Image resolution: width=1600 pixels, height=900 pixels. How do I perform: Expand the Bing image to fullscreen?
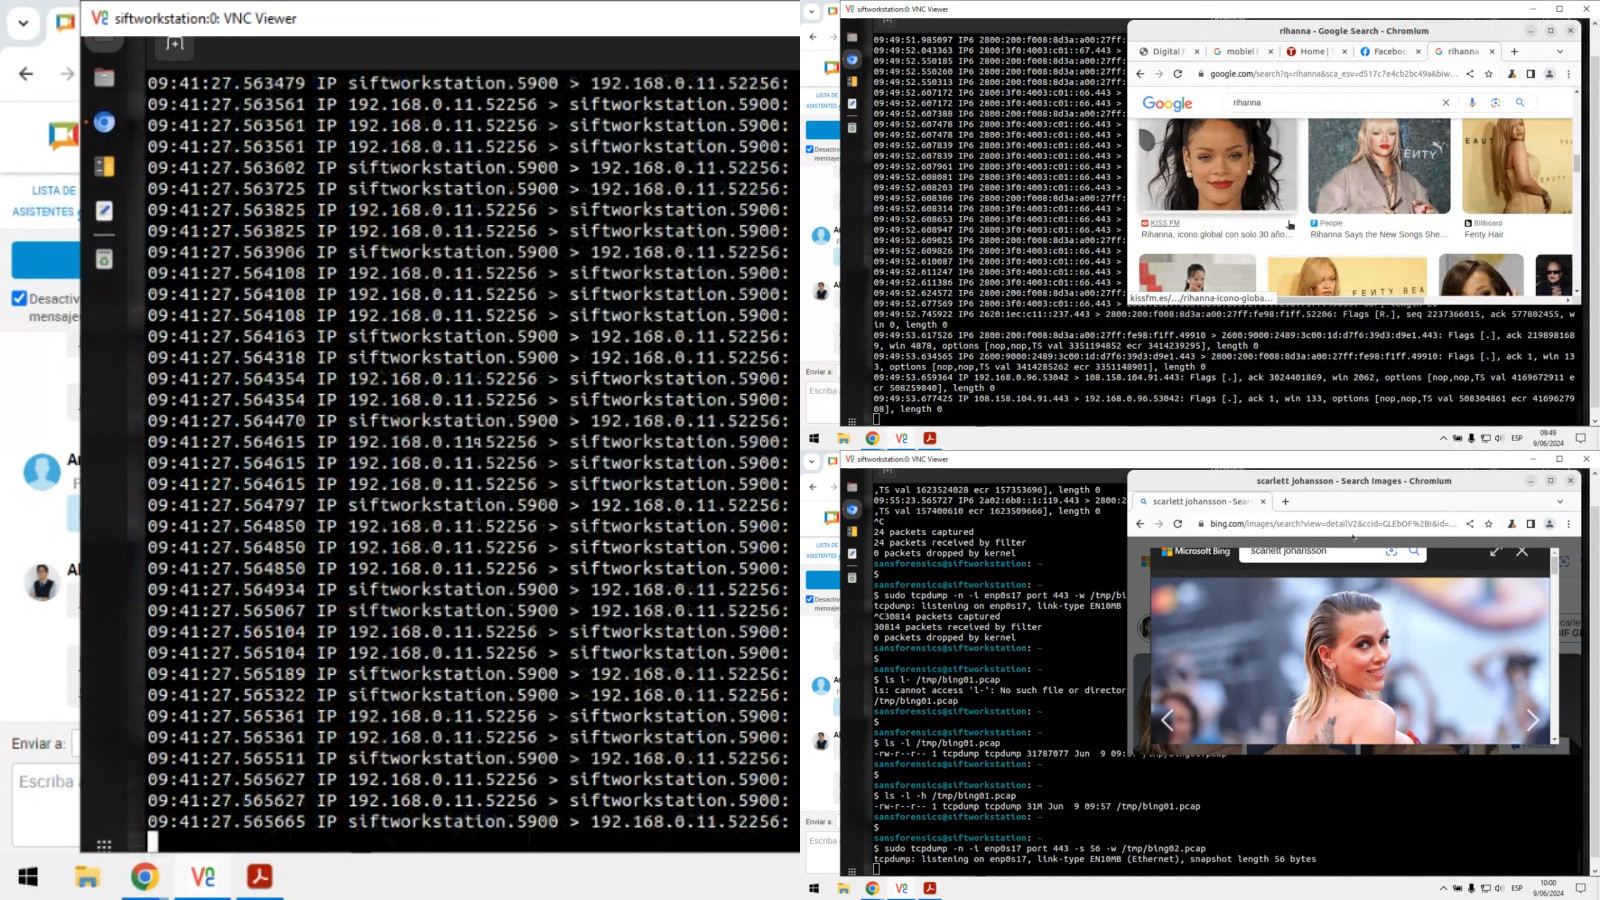point(1495,551)
